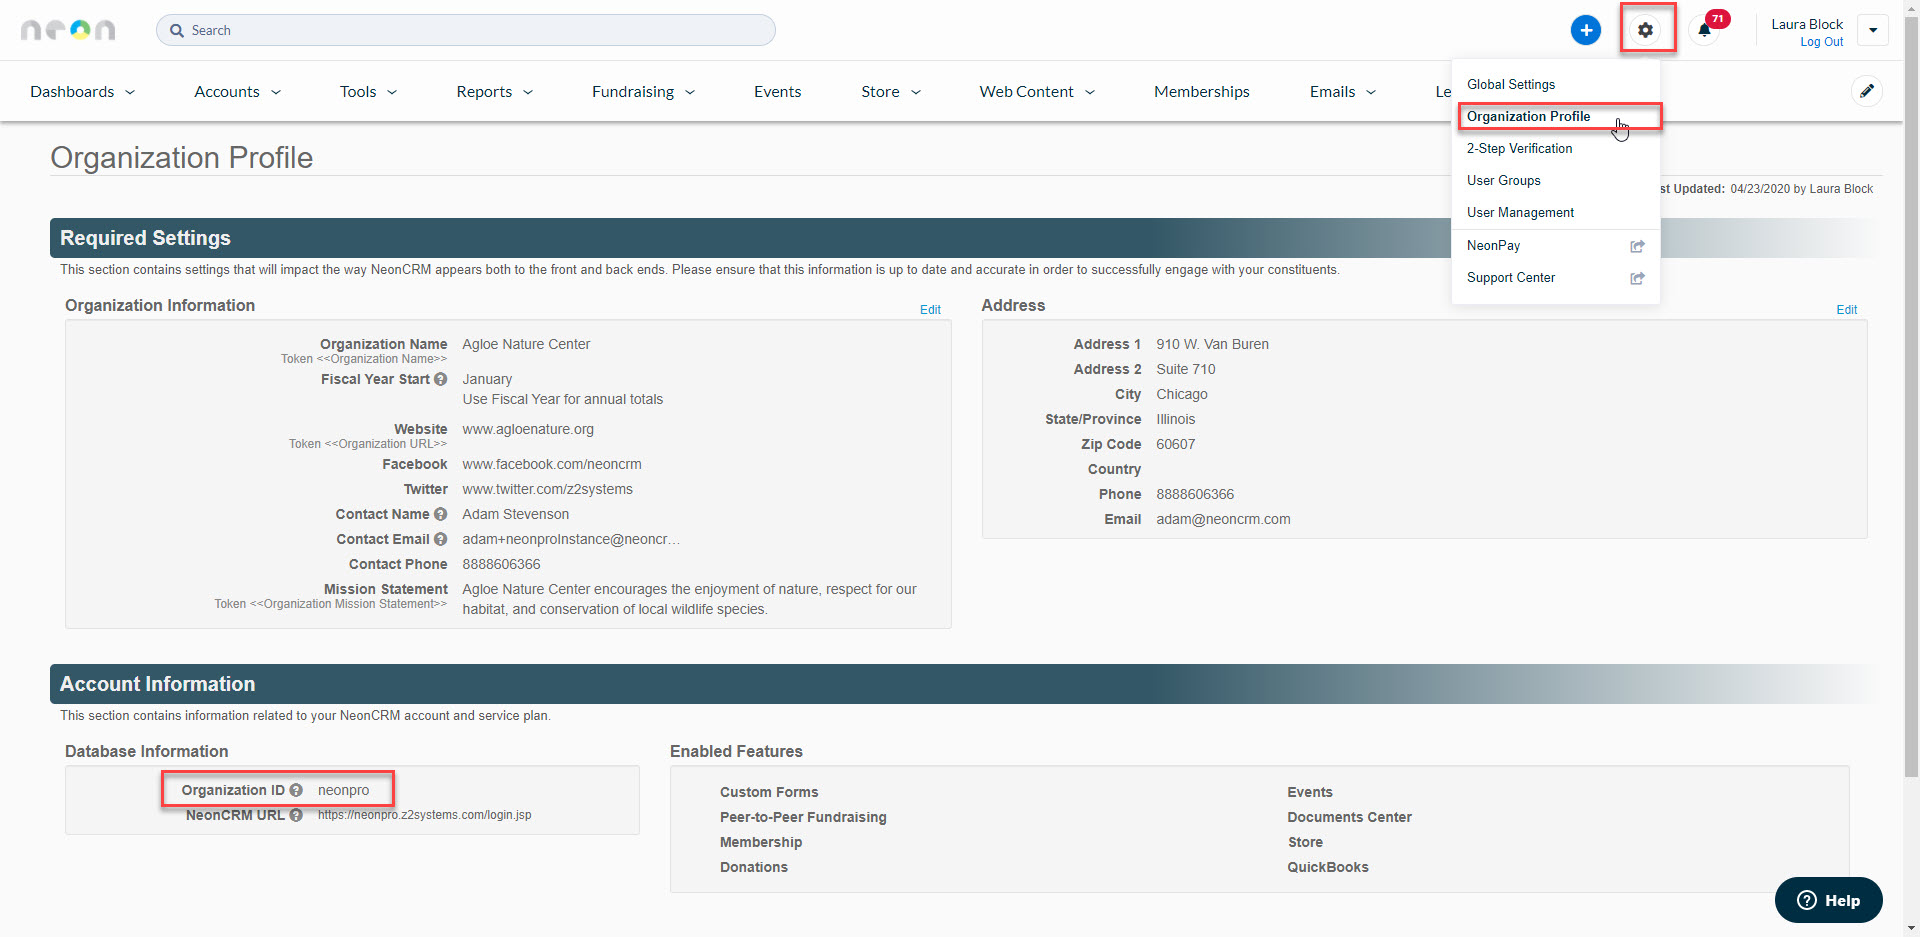1920x937 pixels.
Task: Click the www.agloenature.org website value
Action: (x=528, y=429)
